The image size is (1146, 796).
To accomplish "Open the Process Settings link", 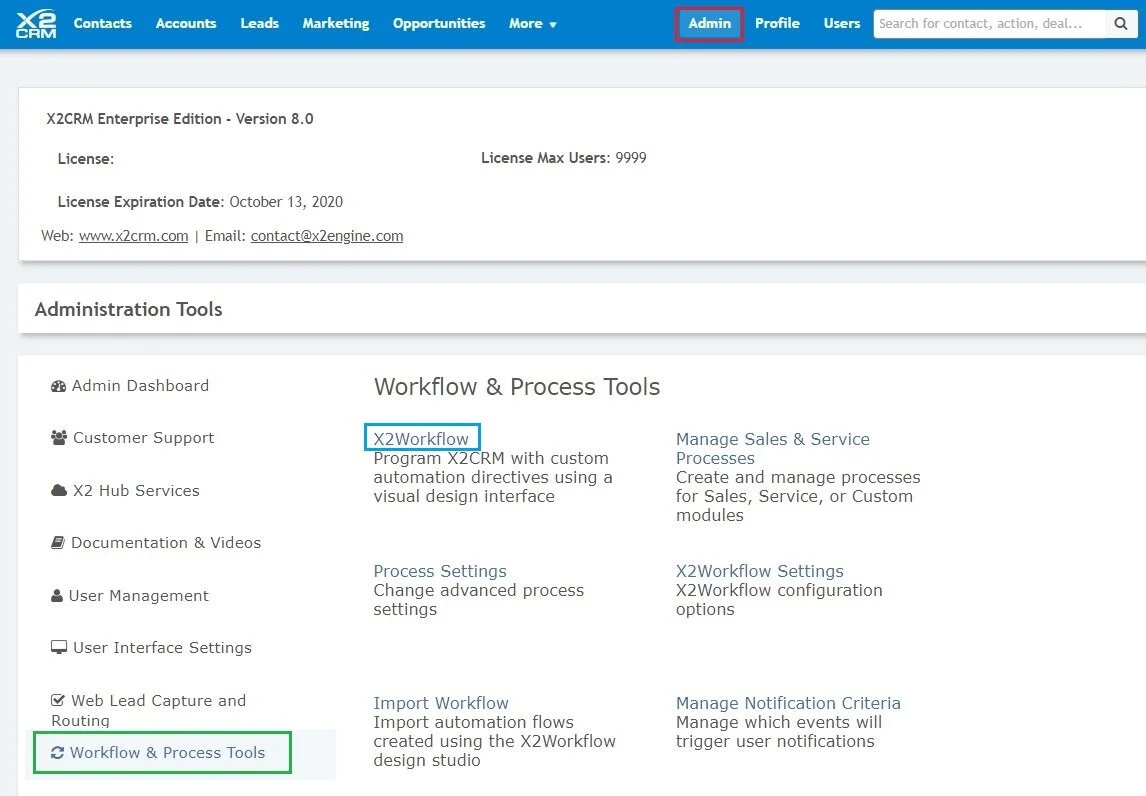I will (440, 571).
